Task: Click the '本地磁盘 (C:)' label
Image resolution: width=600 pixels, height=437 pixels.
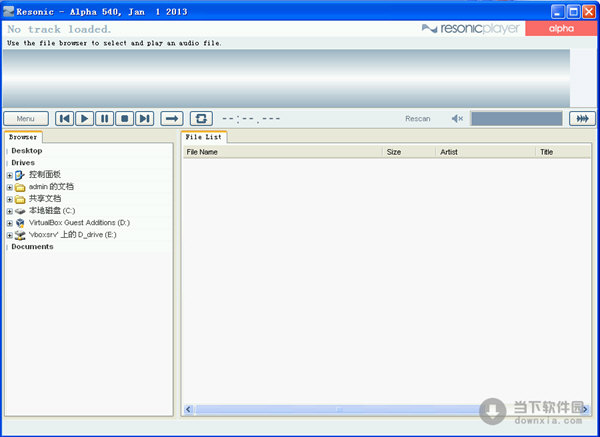Action: tap(52, 211)
